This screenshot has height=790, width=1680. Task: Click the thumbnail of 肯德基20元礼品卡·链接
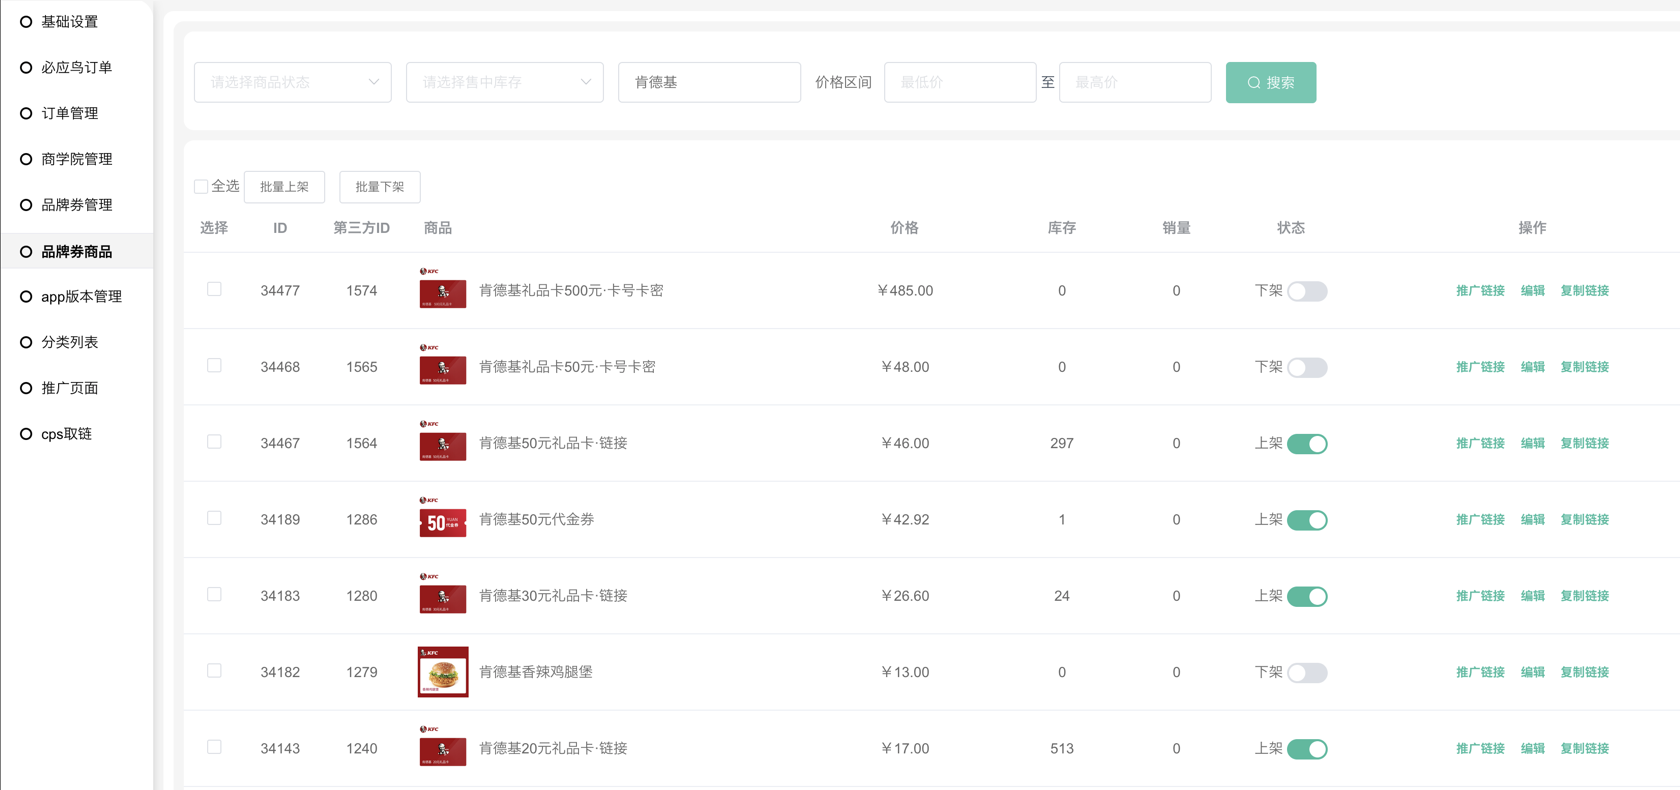[443, 747]
